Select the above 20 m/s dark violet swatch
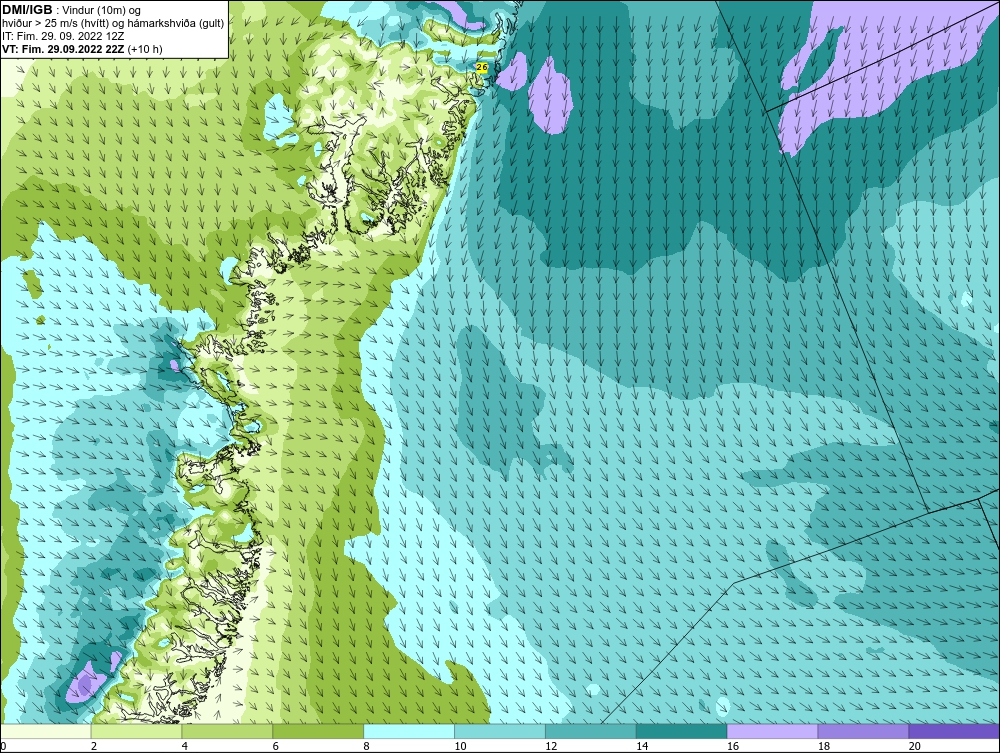 [954, 731]
